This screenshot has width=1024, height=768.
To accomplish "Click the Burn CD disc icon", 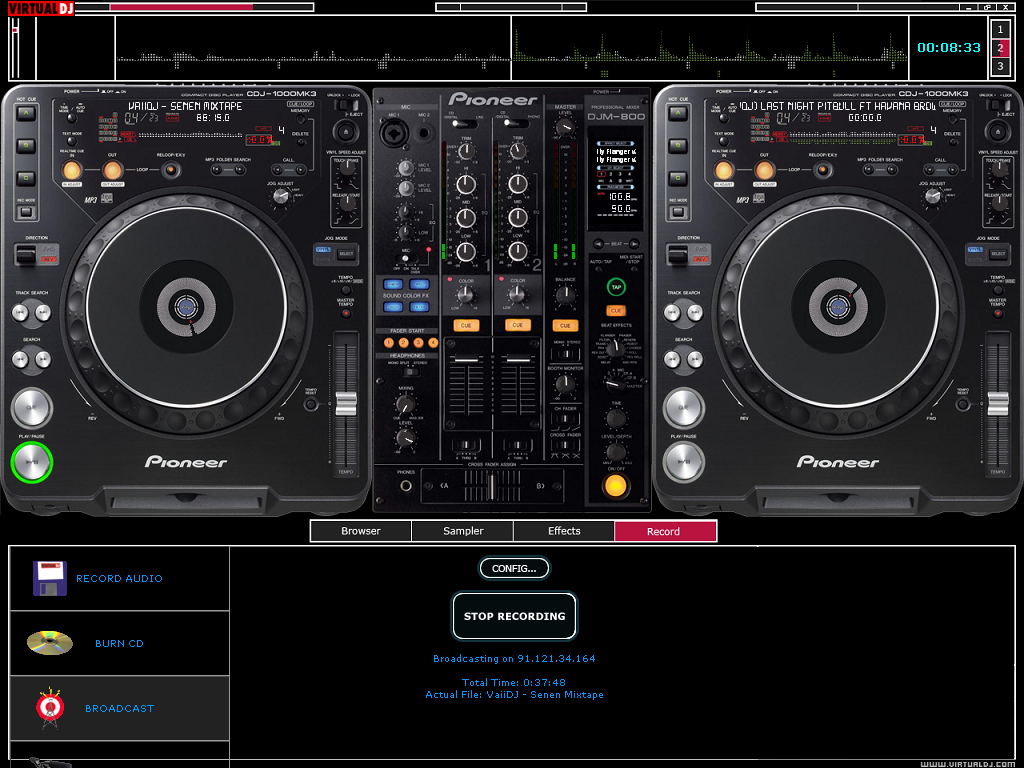I will pos(48,643).
